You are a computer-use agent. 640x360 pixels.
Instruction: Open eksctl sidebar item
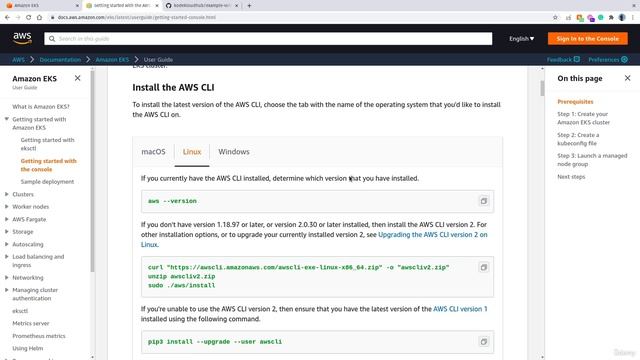click(x=20, y=311)
